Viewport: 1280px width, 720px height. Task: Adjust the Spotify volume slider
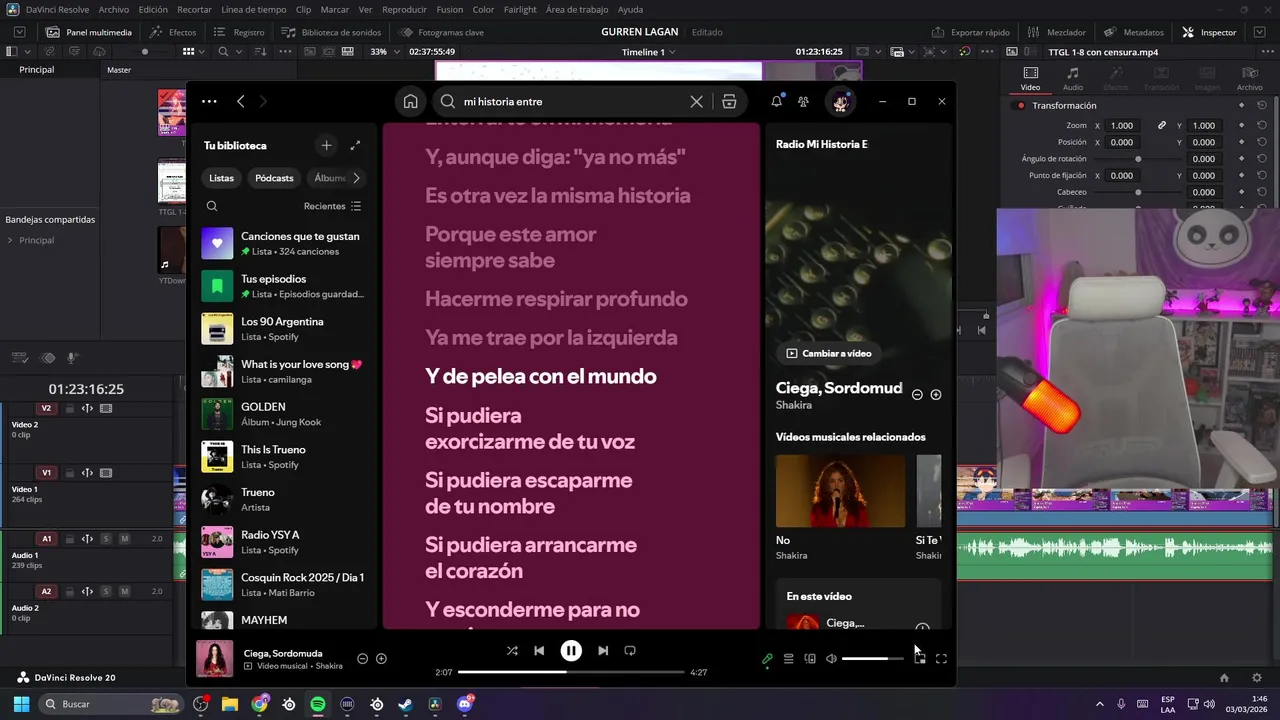click(x=872, y=659)
